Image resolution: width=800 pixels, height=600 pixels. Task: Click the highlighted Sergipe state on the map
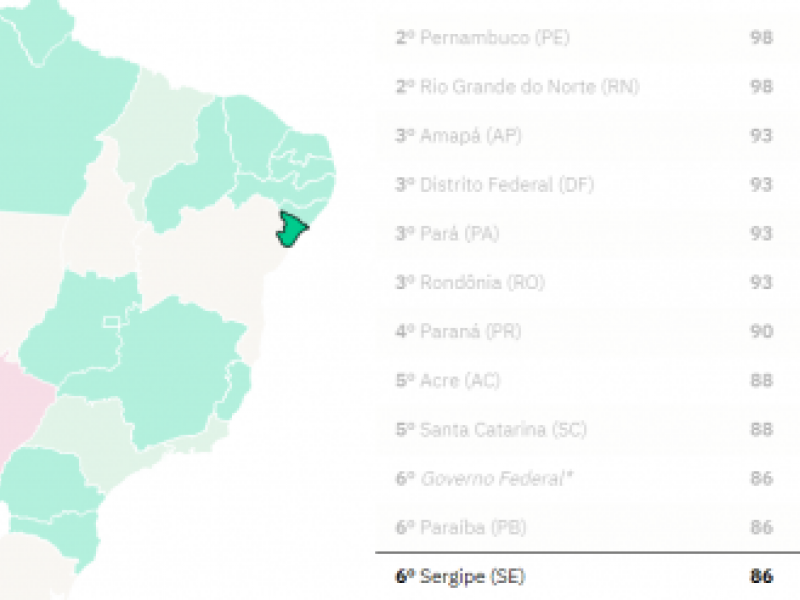coord(292,230)
